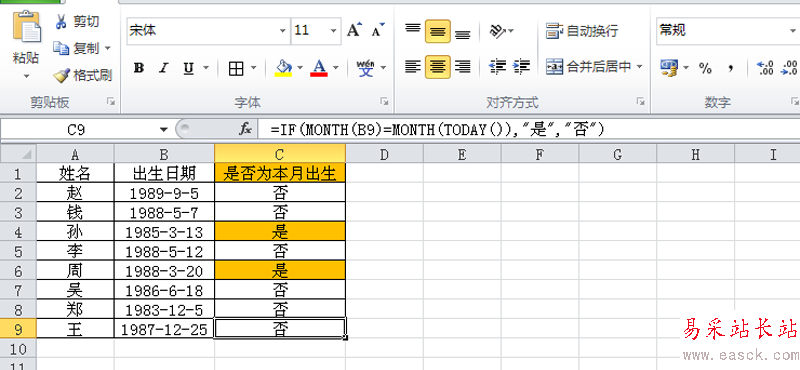Toggle center horizontal alignment
The image size is (800, 370).
(437, 66)
